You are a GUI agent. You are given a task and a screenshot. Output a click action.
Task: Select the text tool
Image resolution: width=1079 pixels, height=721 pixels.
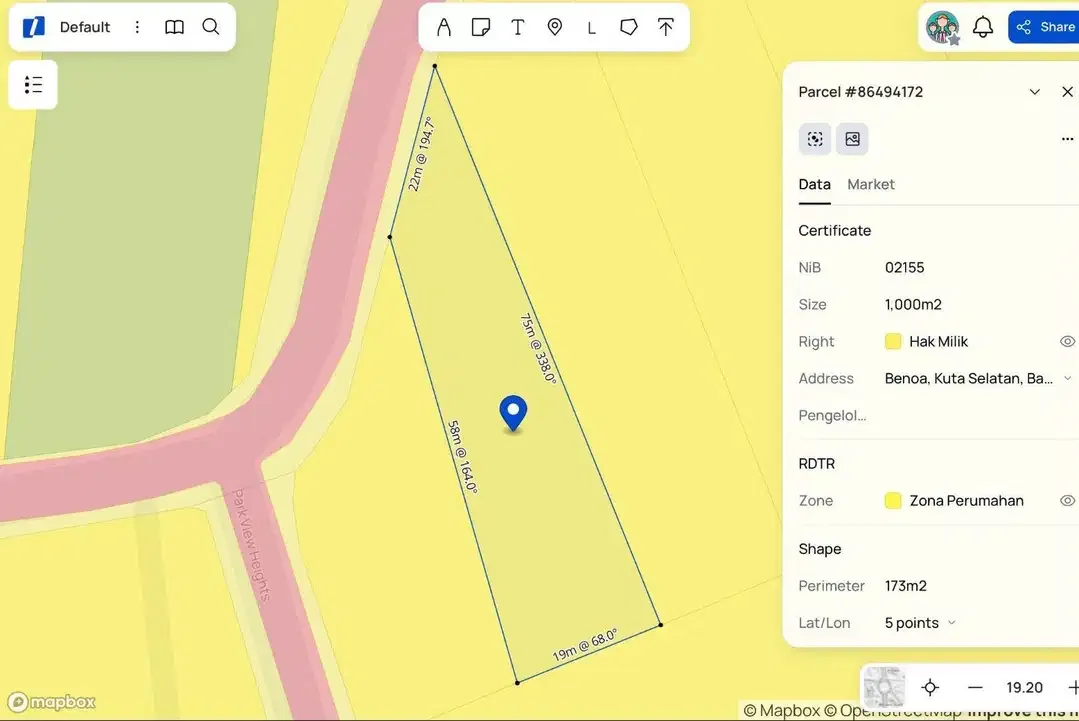(x=517, y=27)
